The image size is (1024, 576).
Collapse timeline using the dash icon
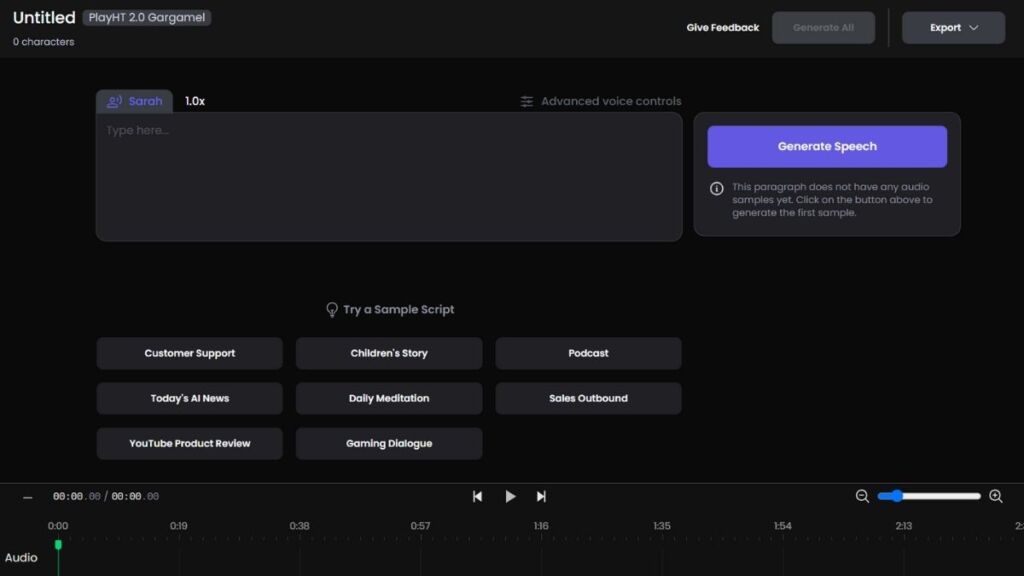pos(27,497)
